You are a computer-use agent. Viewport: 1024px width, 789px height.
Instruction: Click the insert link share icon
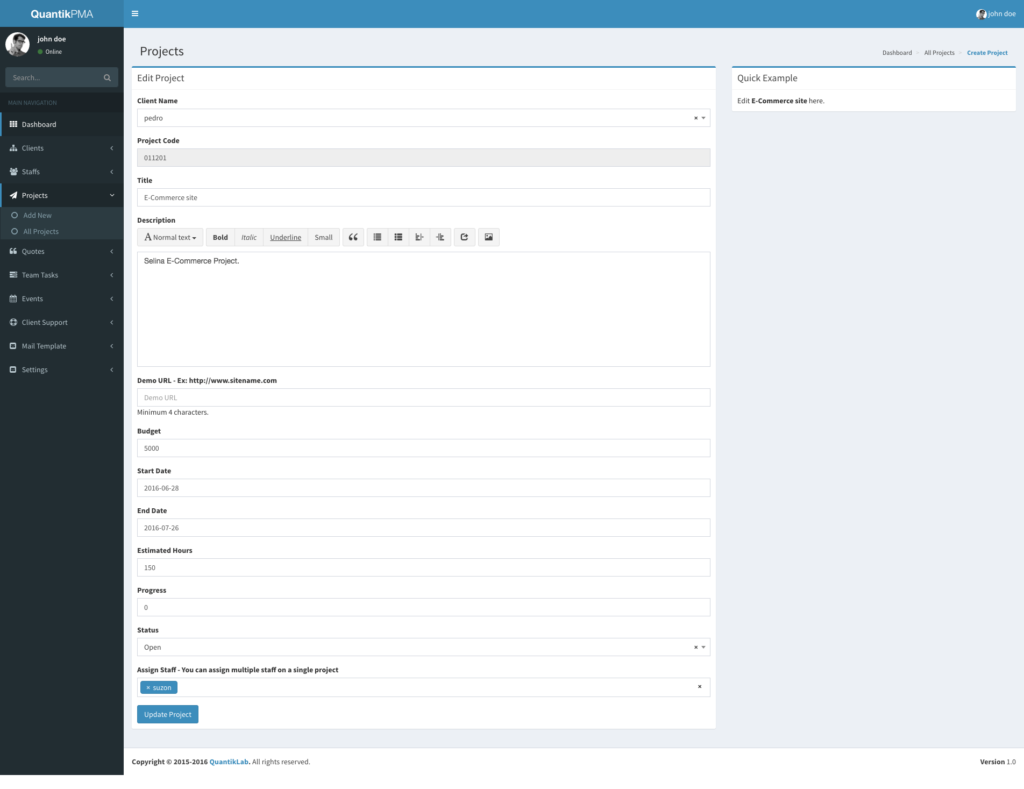[464, 237]
